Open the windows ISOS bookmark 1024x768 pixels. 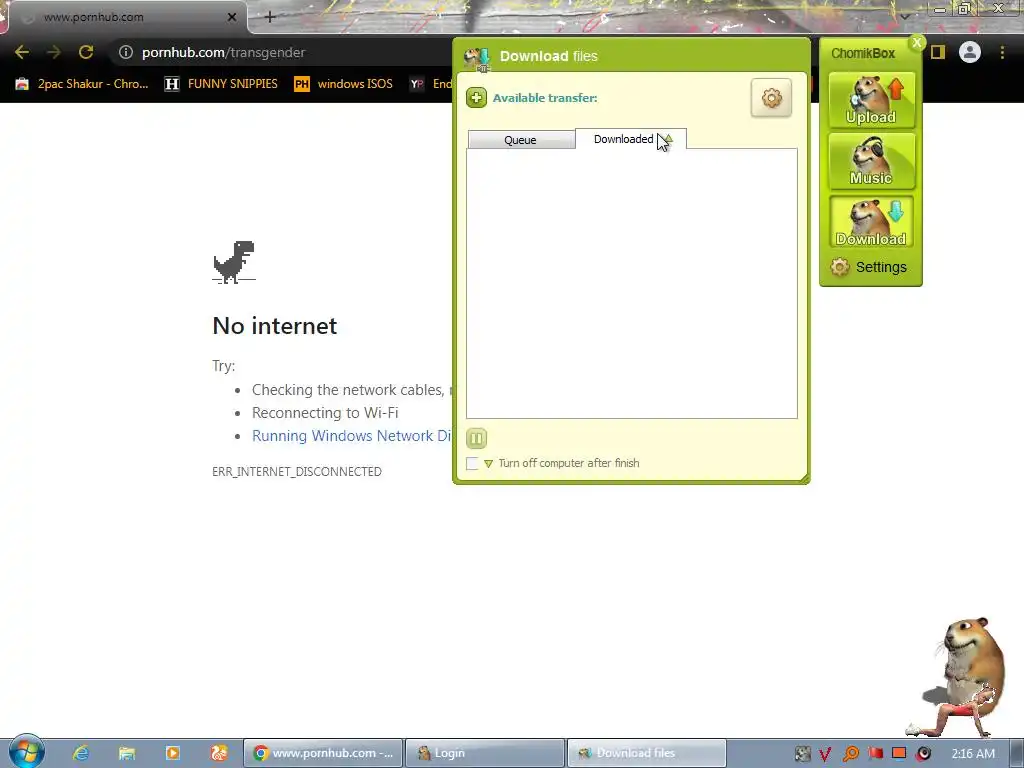tap(344, 84)
